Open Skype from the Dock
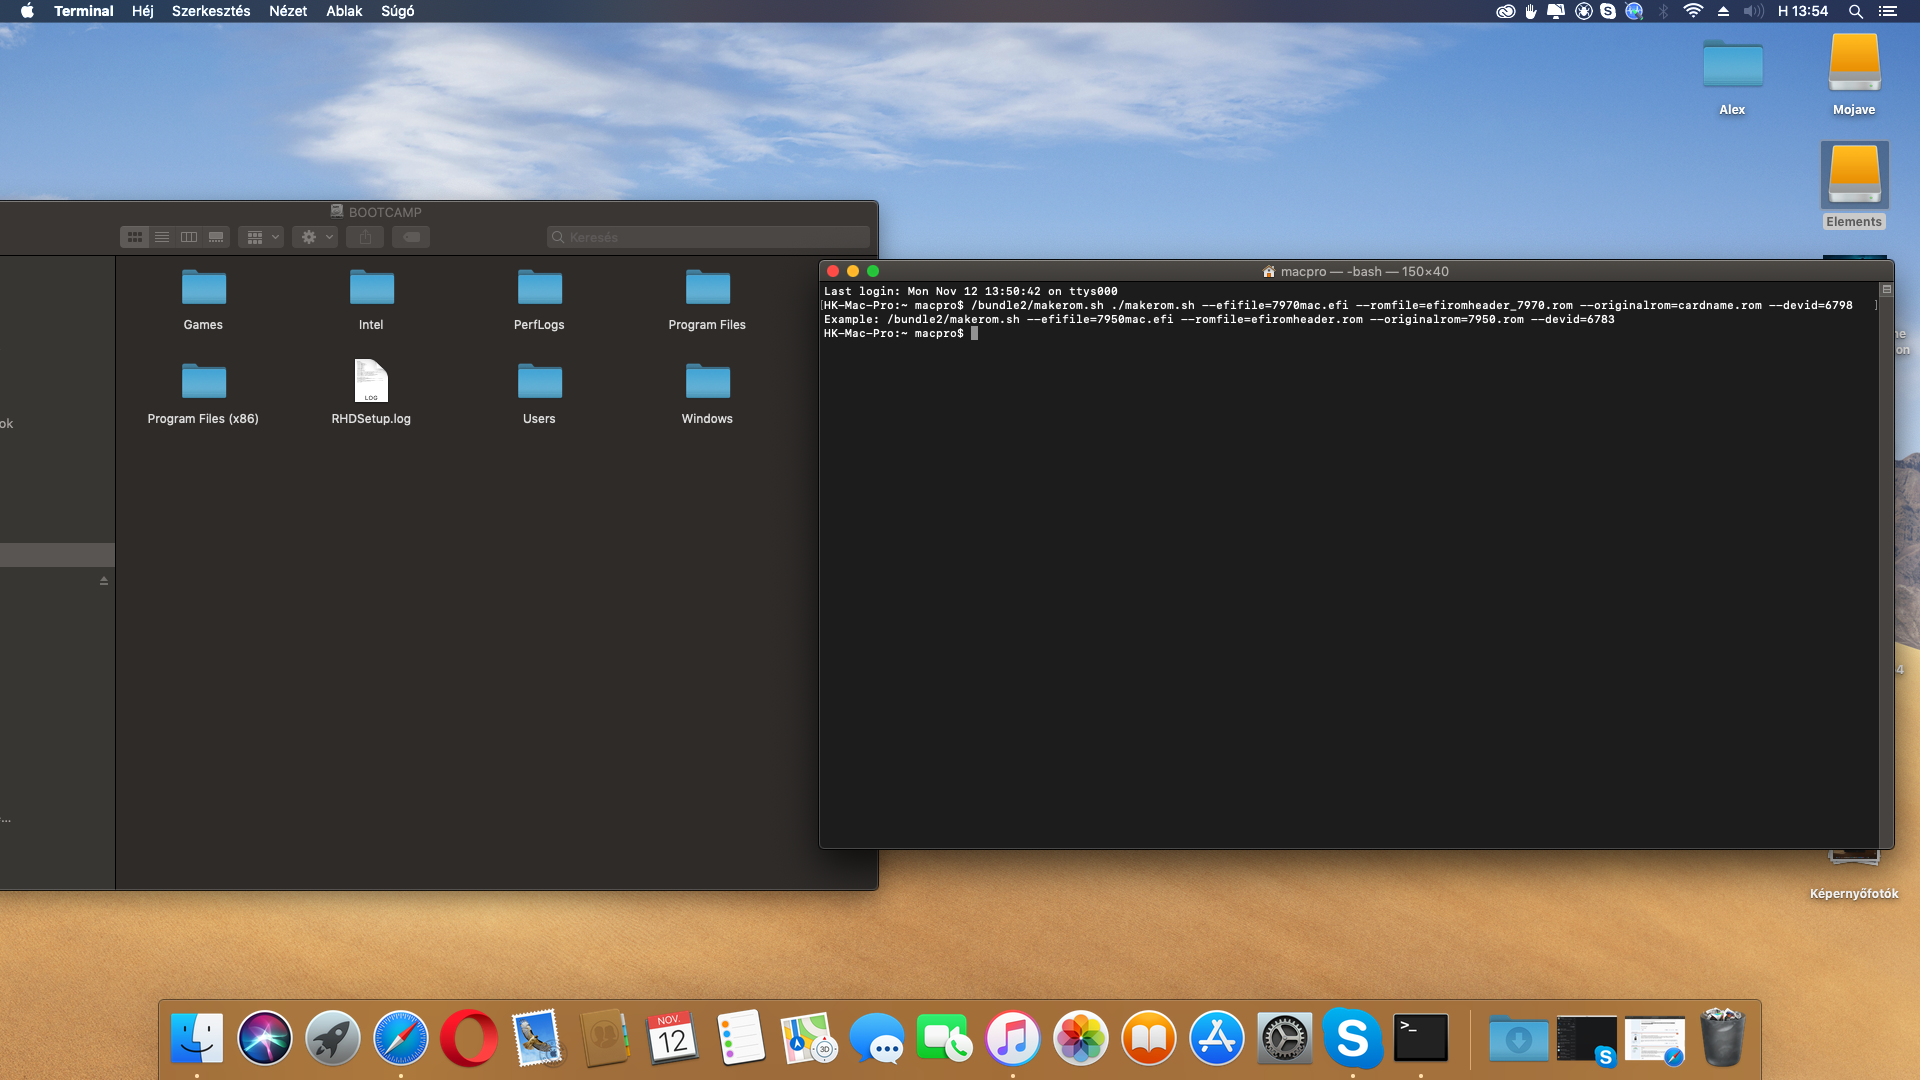 [x=1353, y=1038]
